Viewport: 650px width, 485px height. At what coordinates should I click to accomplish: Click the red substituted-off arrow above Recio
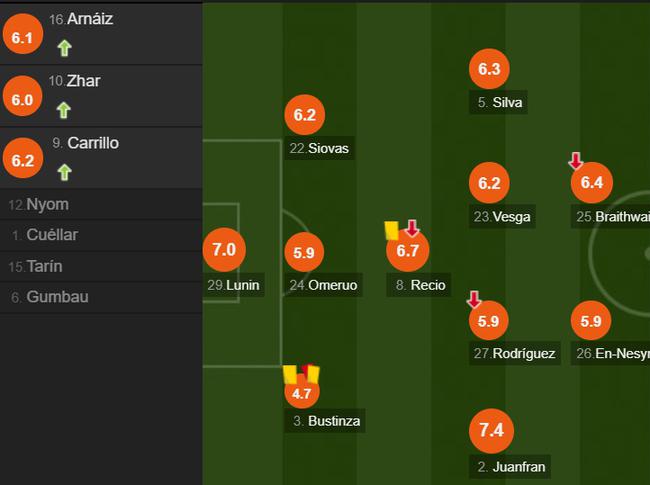(x=412, y=228)
